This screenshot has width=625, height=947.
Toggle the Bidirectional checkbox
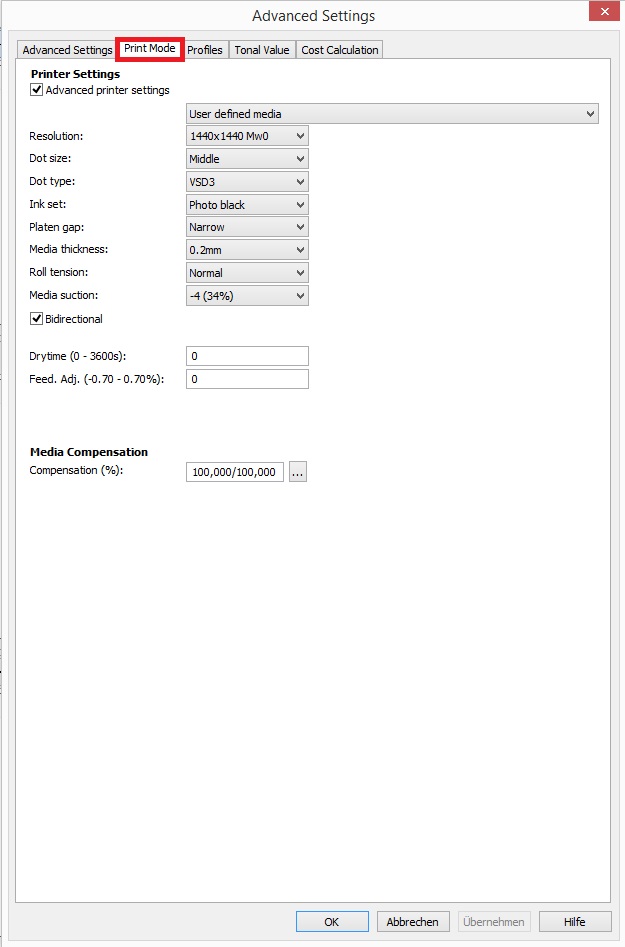pos(37,319)
